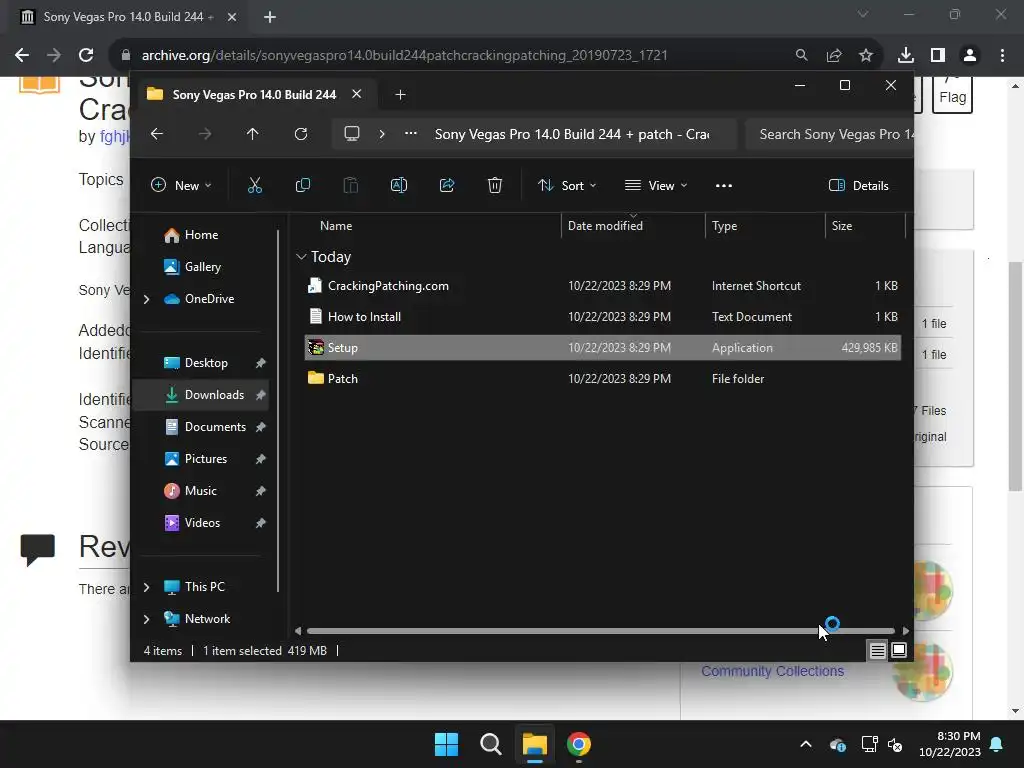Image resolution: width=1024 pixels, height=768 pixels.
Task: Open the Sort dropdown menu
Action: 567,185
